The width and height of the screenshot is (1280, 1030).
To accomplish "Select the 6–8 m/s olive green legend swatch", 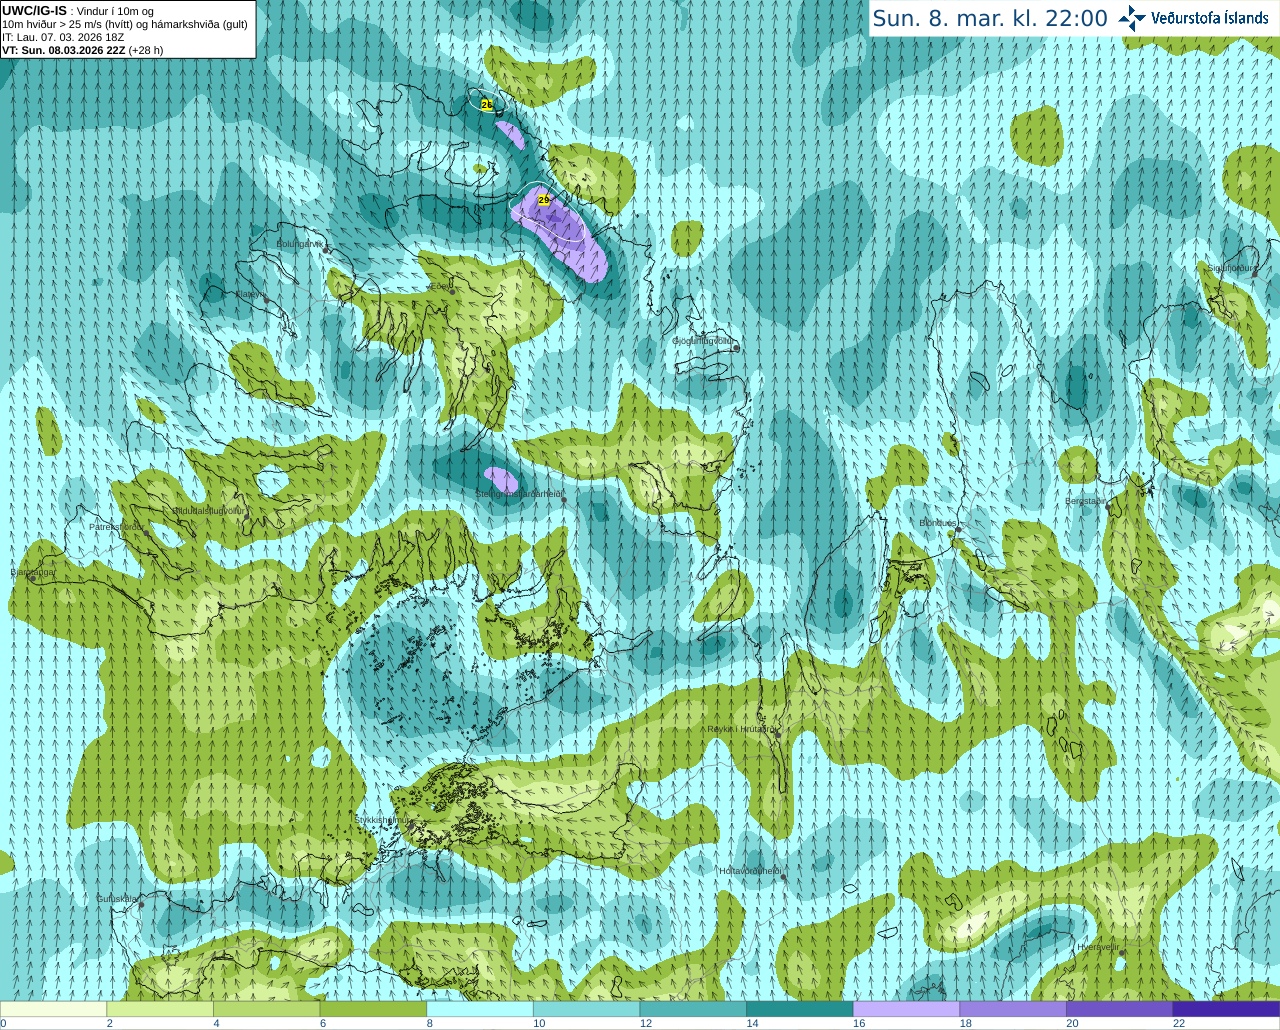I will (373, 1009).
